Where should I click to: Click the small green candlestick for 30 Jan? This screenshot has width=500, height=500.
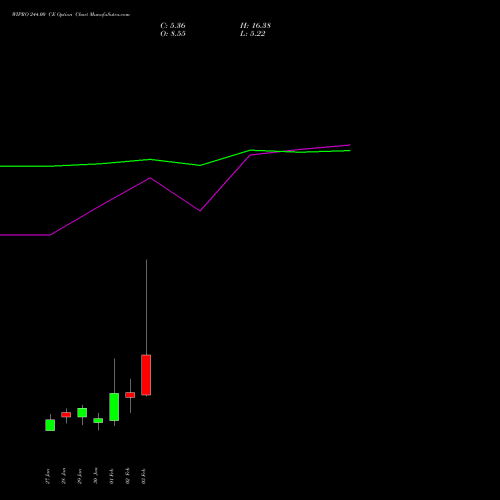[98, 421]
